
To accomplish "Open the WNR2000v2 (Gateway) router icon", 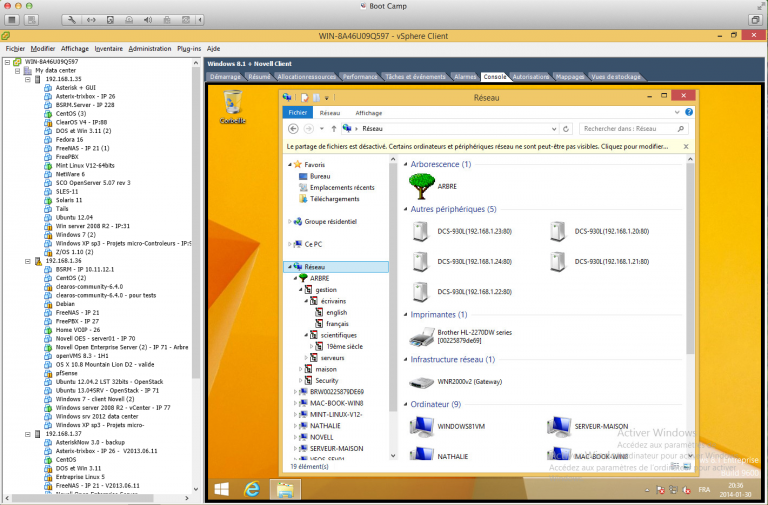I will tap(422, 382).
